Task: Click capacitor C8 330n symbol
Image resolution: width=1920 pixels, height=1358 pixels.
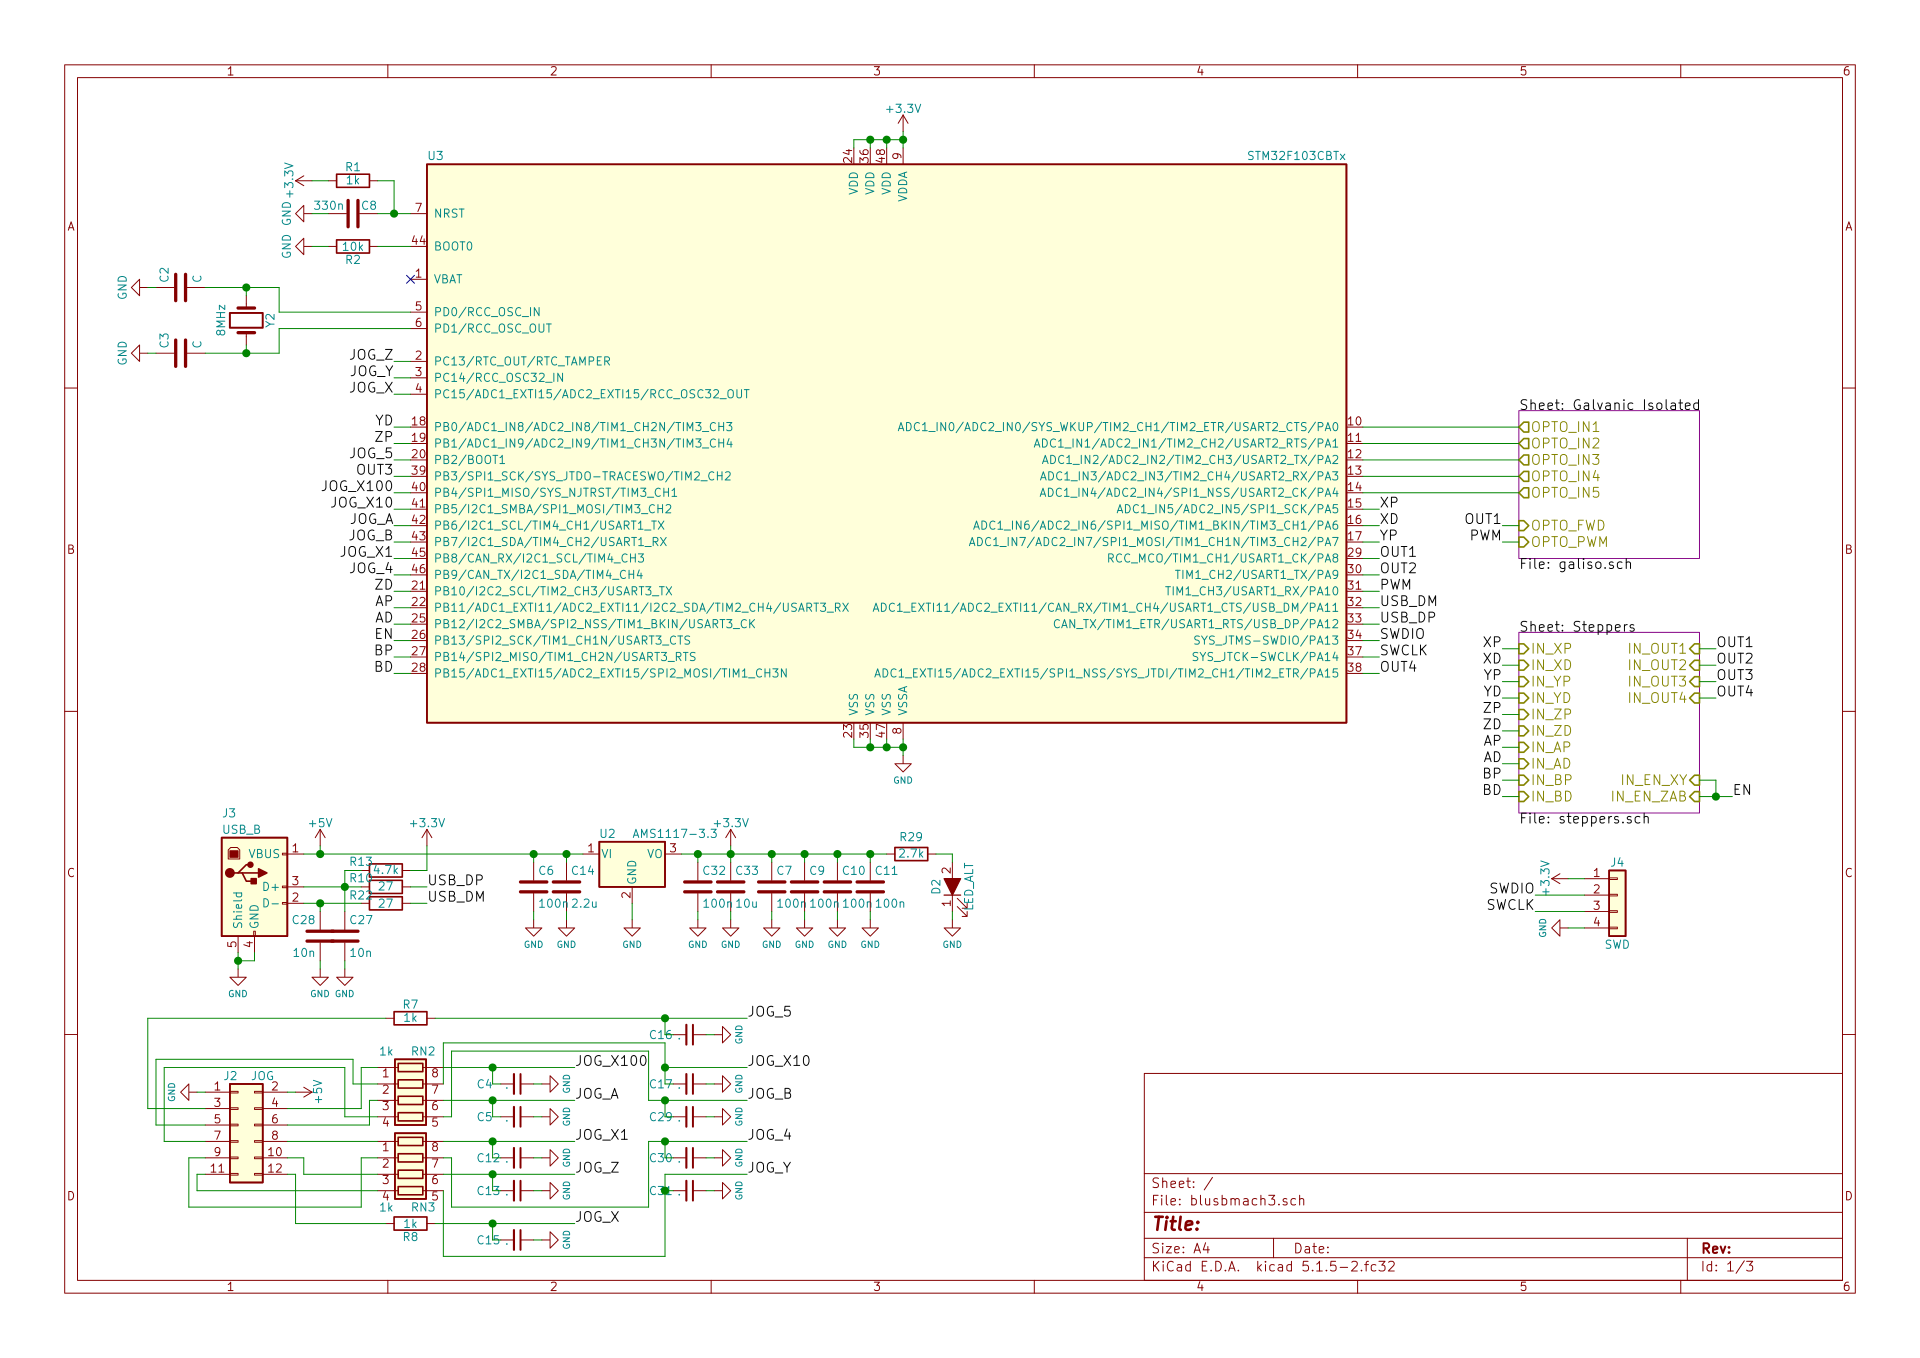Action: [x=353, y=213]
